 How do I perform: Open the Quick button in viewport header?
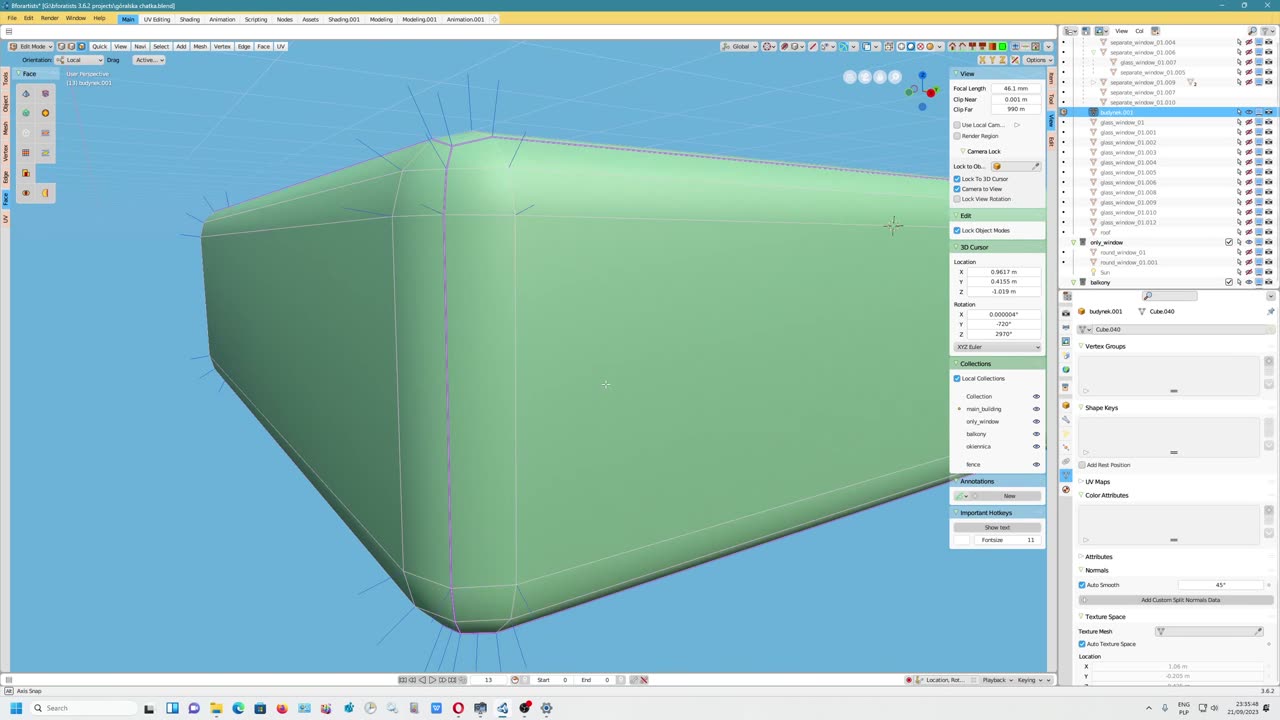[x=99, y=46]
